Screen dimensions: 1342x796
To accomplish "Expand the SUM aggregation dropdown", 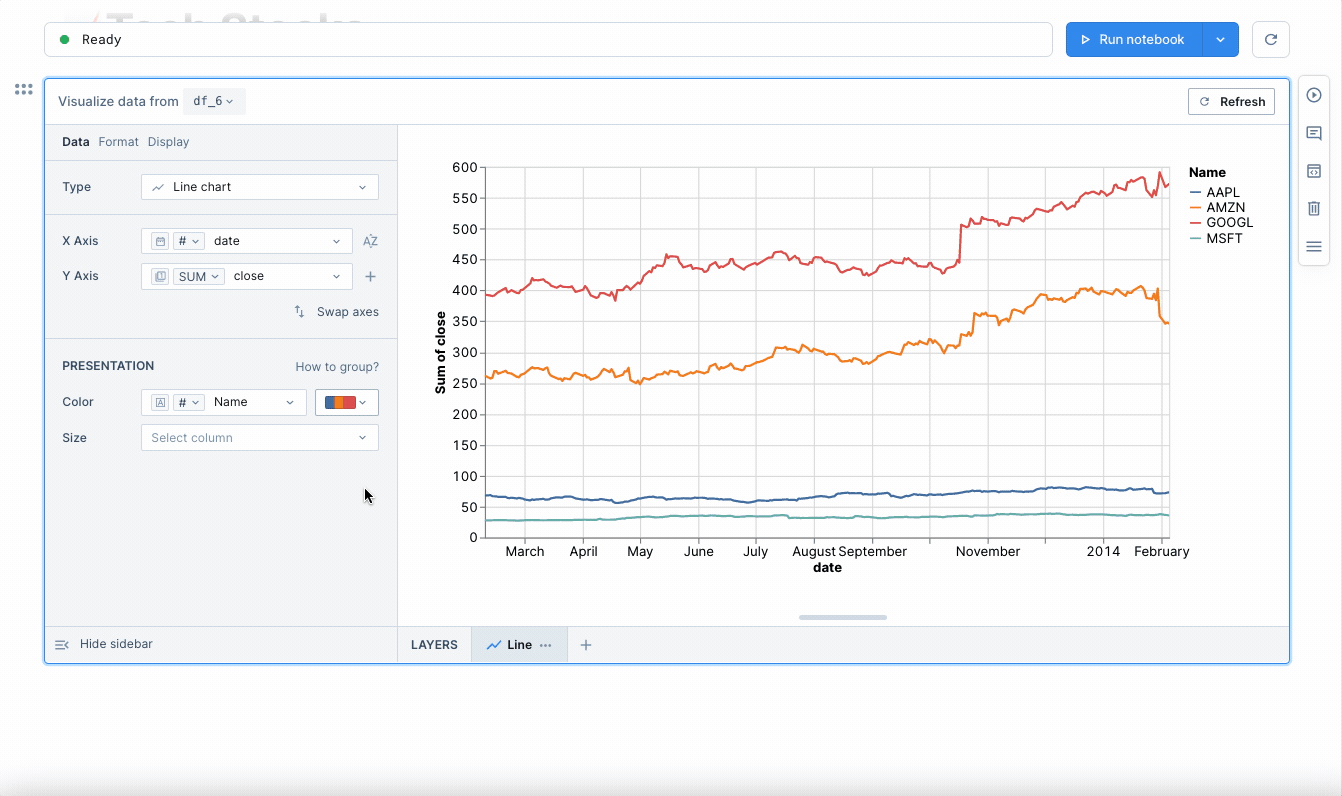I will coord(199,276).
